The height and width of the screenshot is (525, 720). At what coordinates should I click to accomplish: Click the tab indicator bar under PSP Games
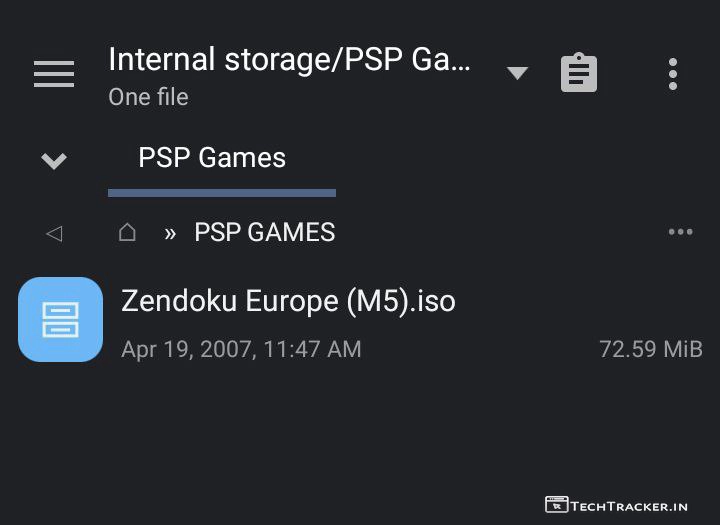[222, 192]
